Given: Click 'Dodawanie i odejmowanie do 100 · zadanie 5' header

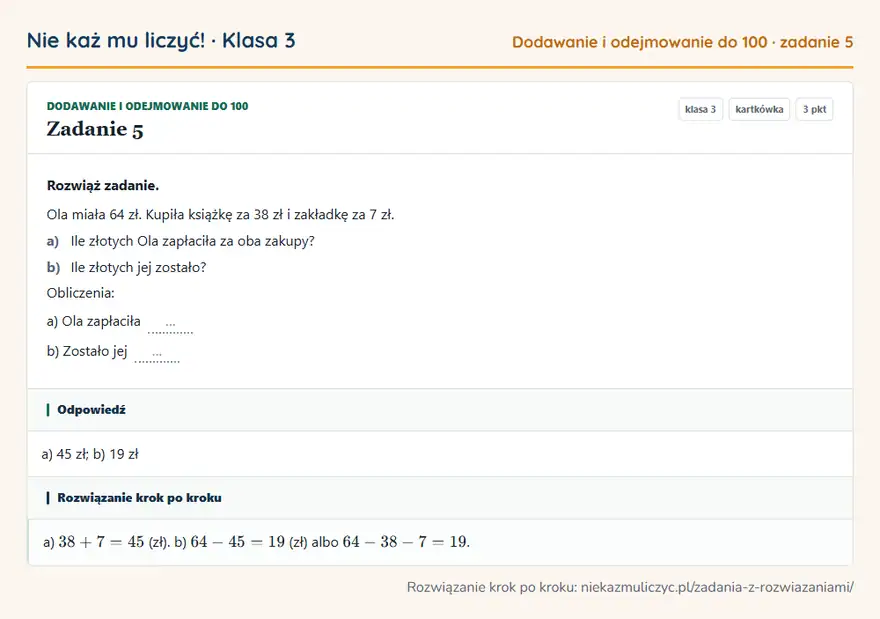Looking at the screenshot, I should coord(682,42).
